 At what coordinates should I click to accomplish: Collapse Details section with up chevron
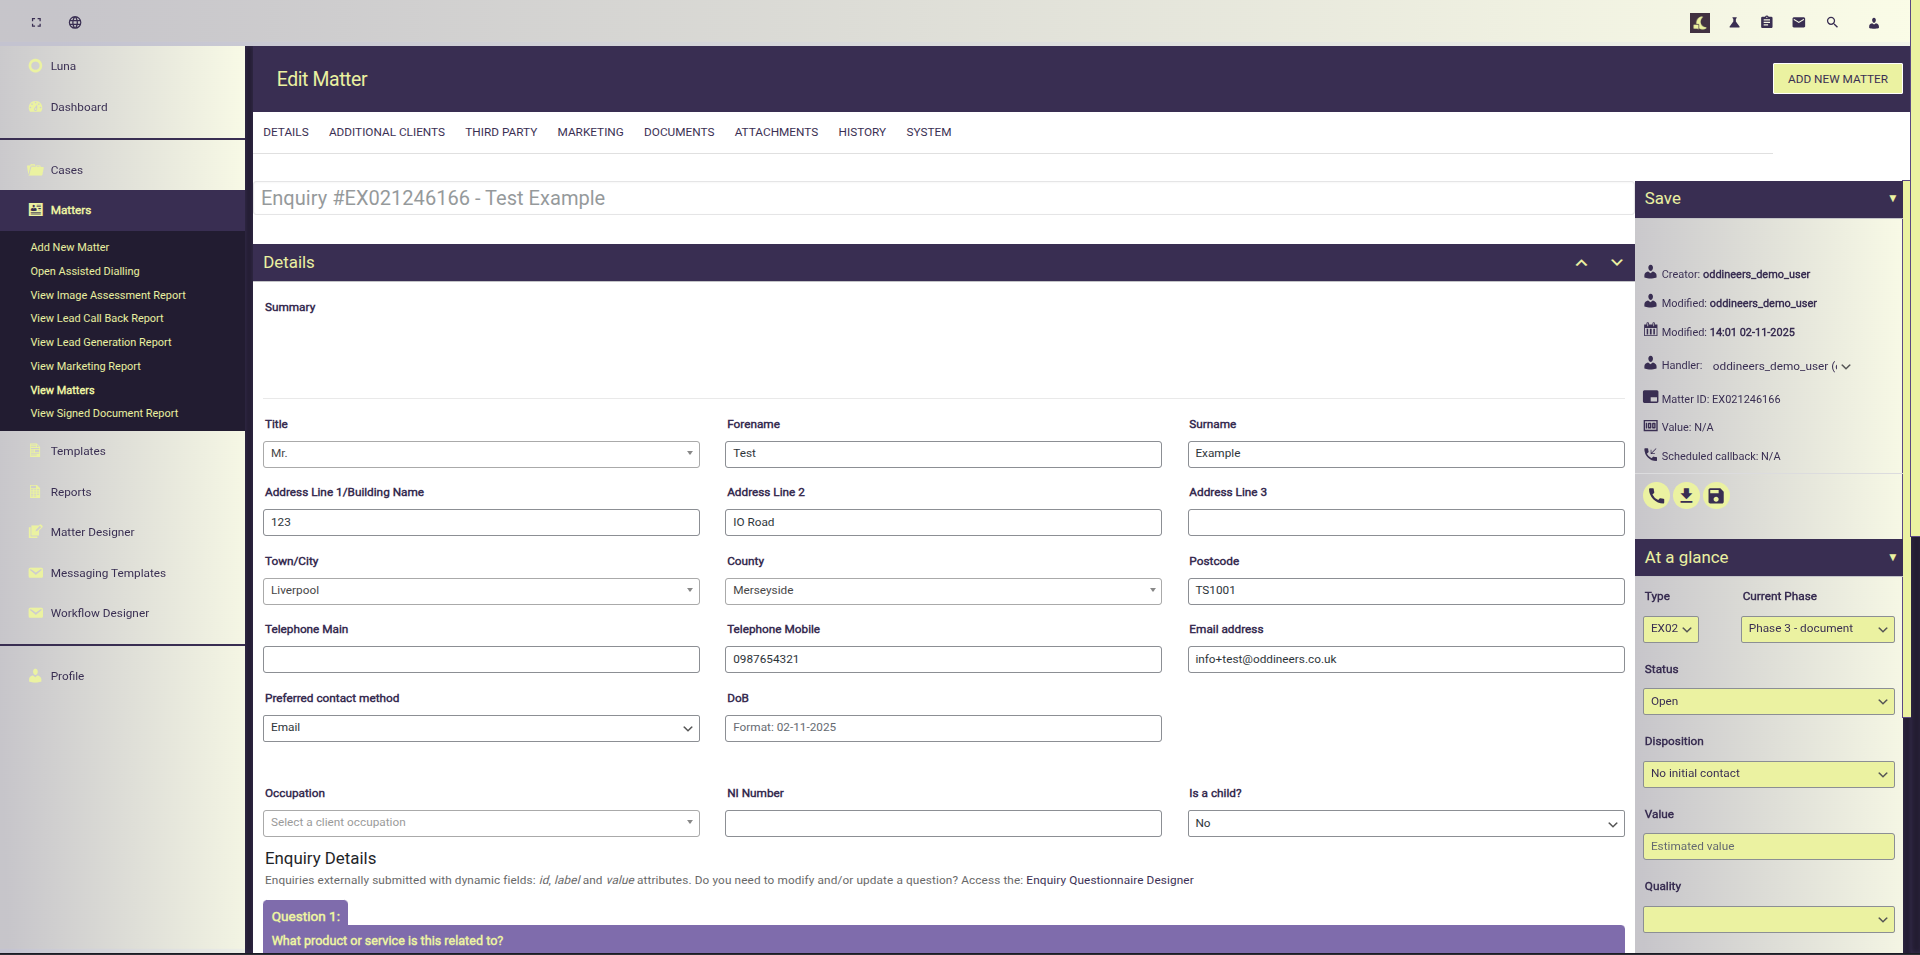pos(1581,263)
